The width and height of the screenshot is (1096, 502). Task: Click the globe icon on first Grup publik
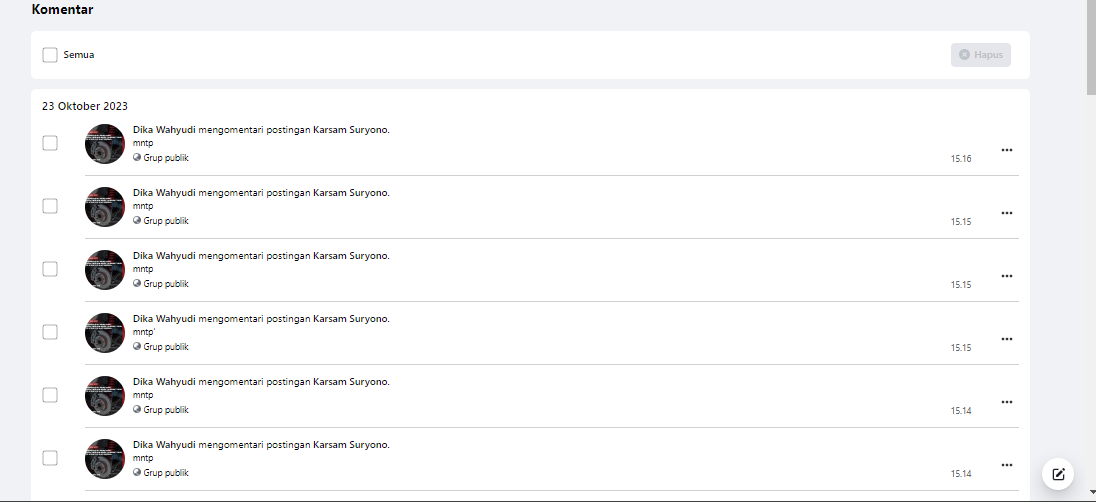click(137, 157)
